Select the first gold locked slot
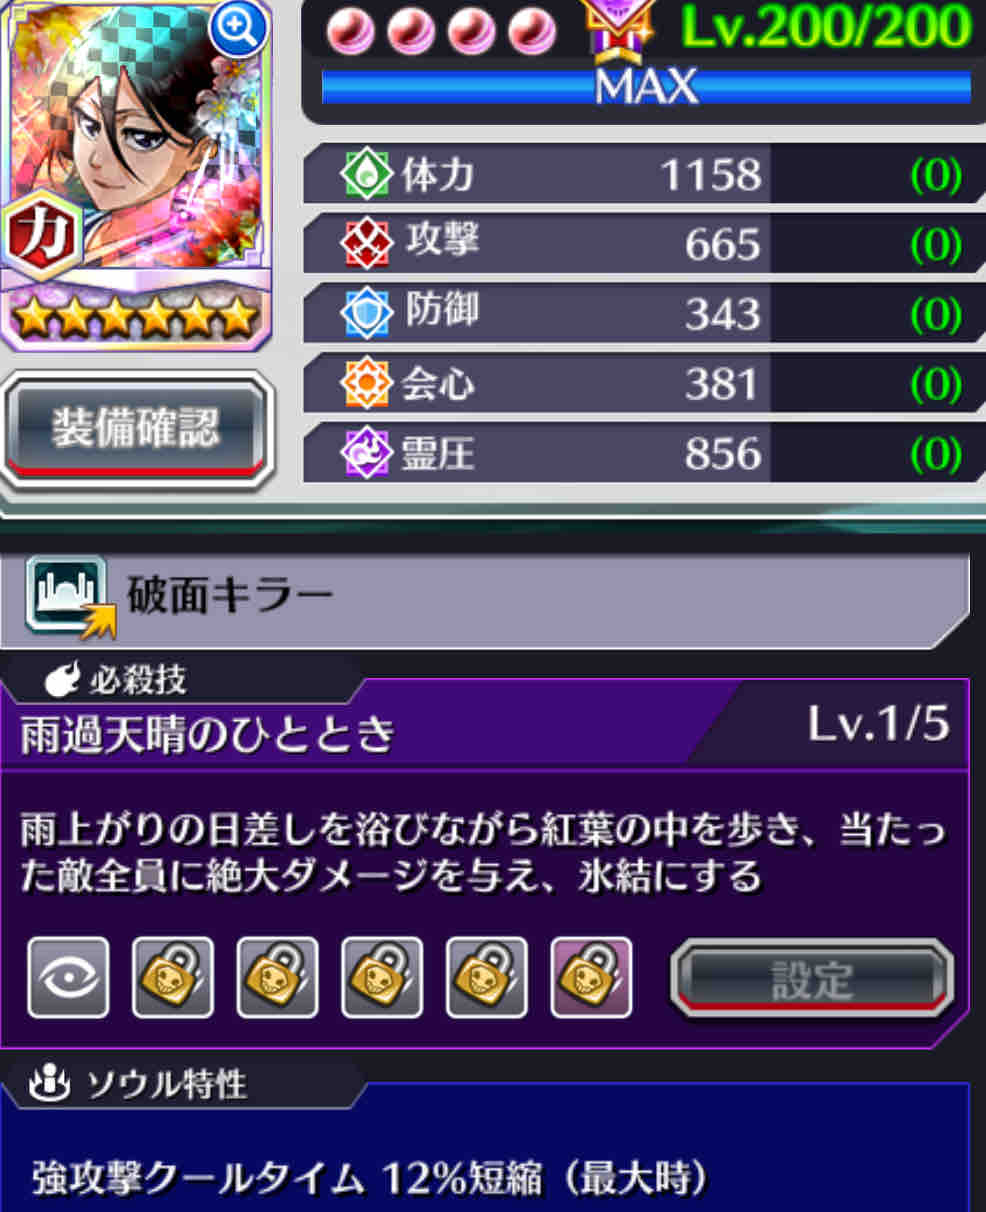Viewport: 986px width, 1212px height. (x=173, y=978)
